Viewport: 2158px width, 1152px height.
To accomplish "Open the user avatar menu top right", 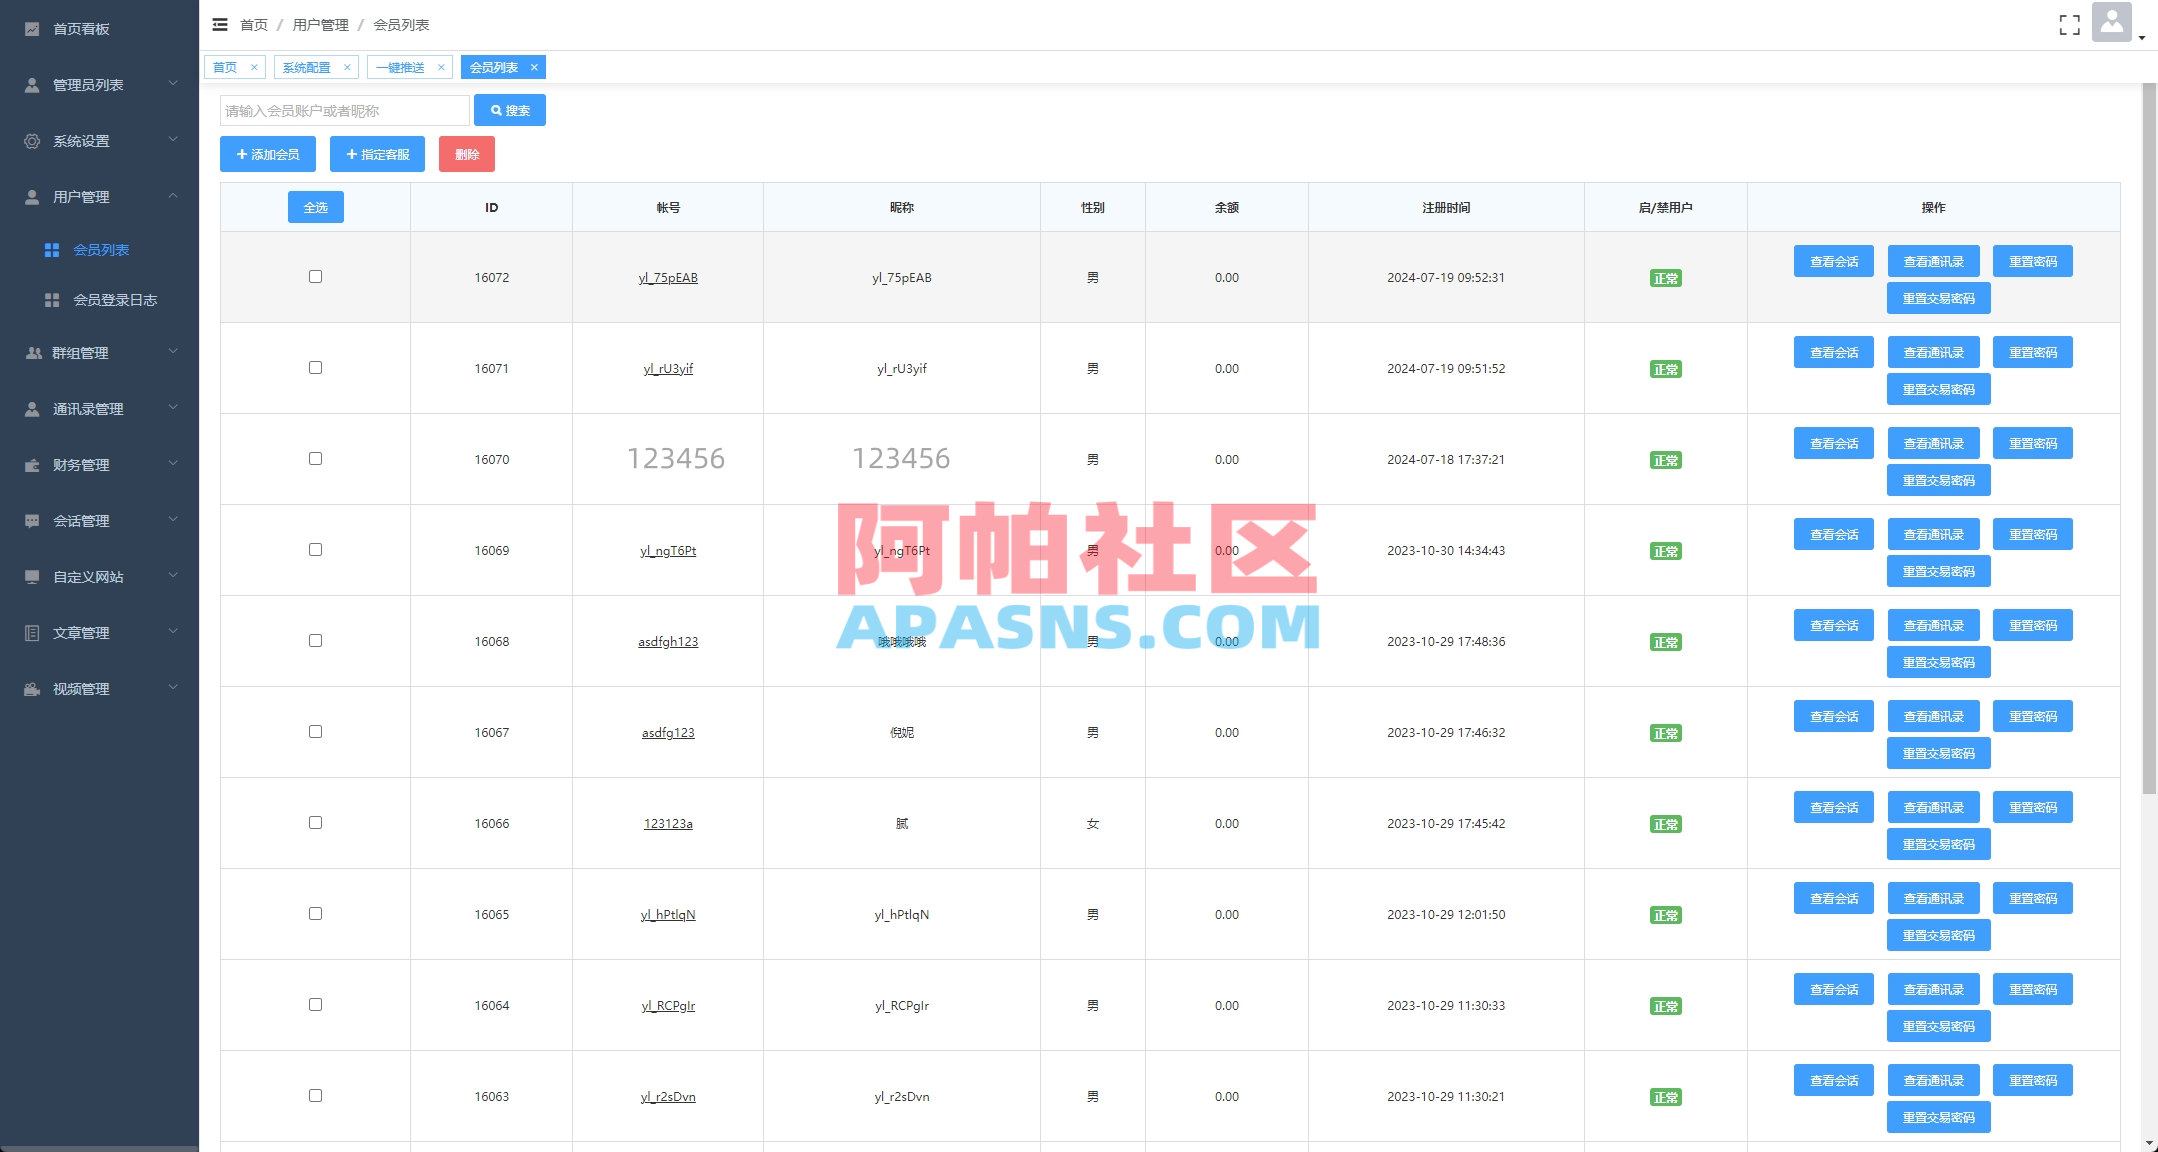I will tap(2111, 22).
